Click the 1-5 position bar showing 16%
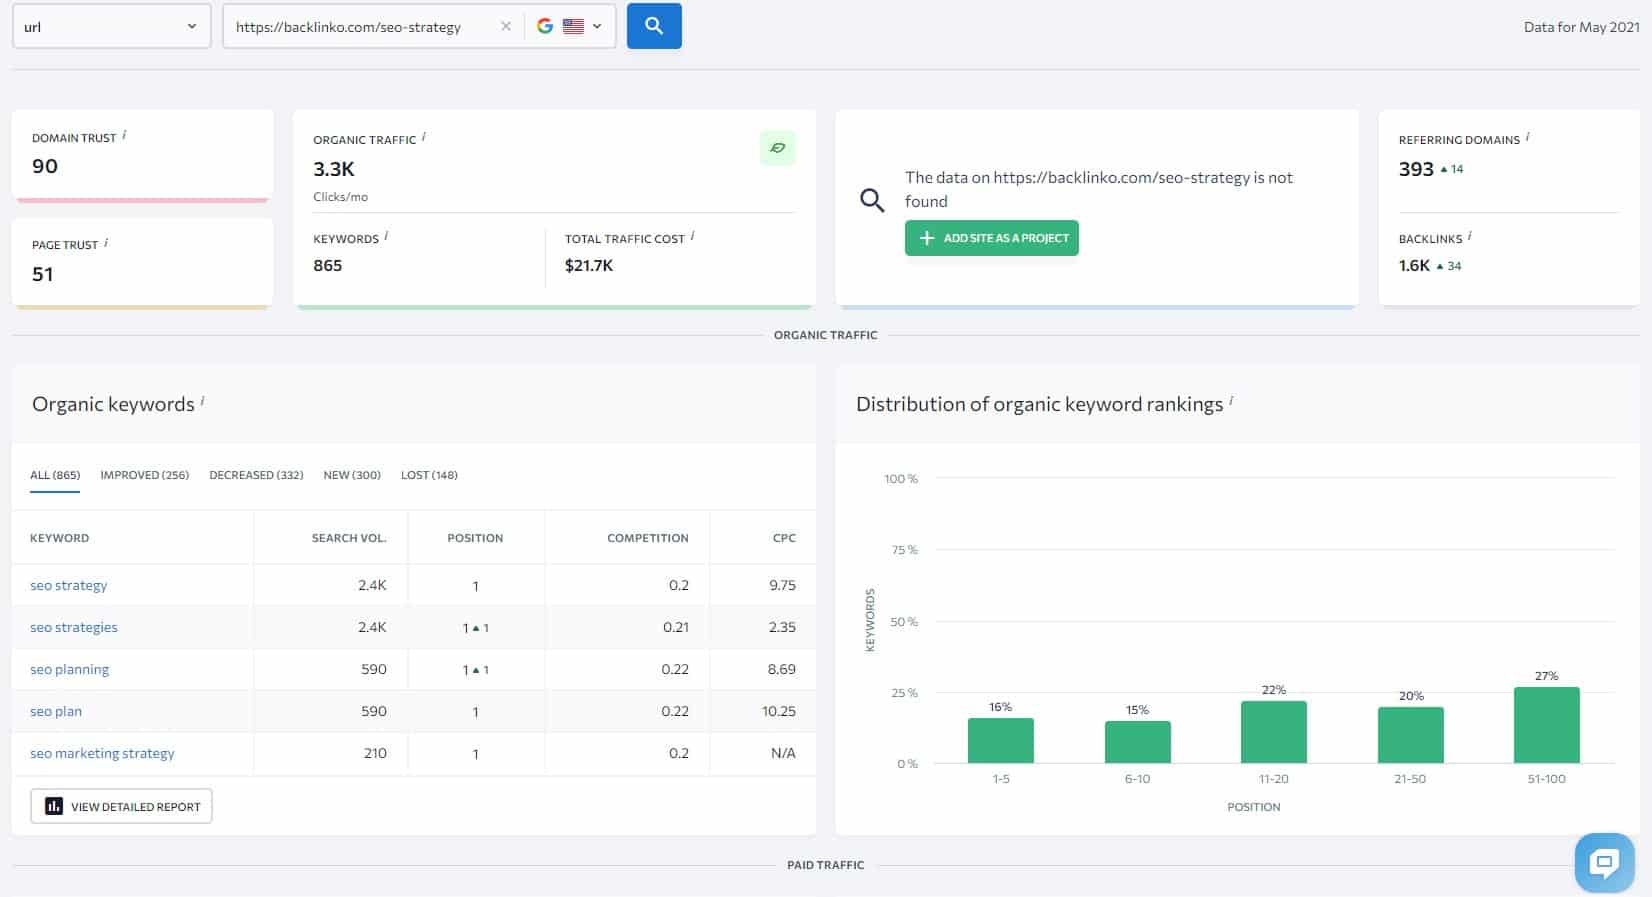 tap(1001, 740)
